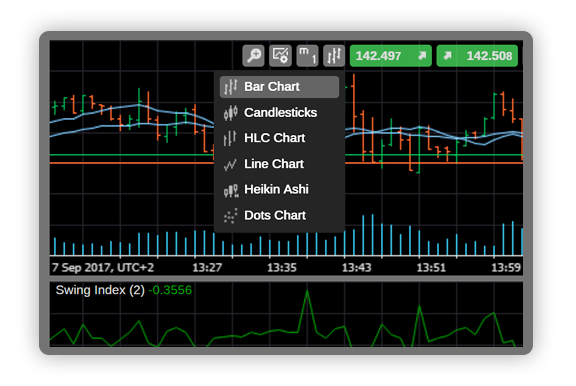
Task: Toggle the chart type dropdown button
Action: [334, 56]
